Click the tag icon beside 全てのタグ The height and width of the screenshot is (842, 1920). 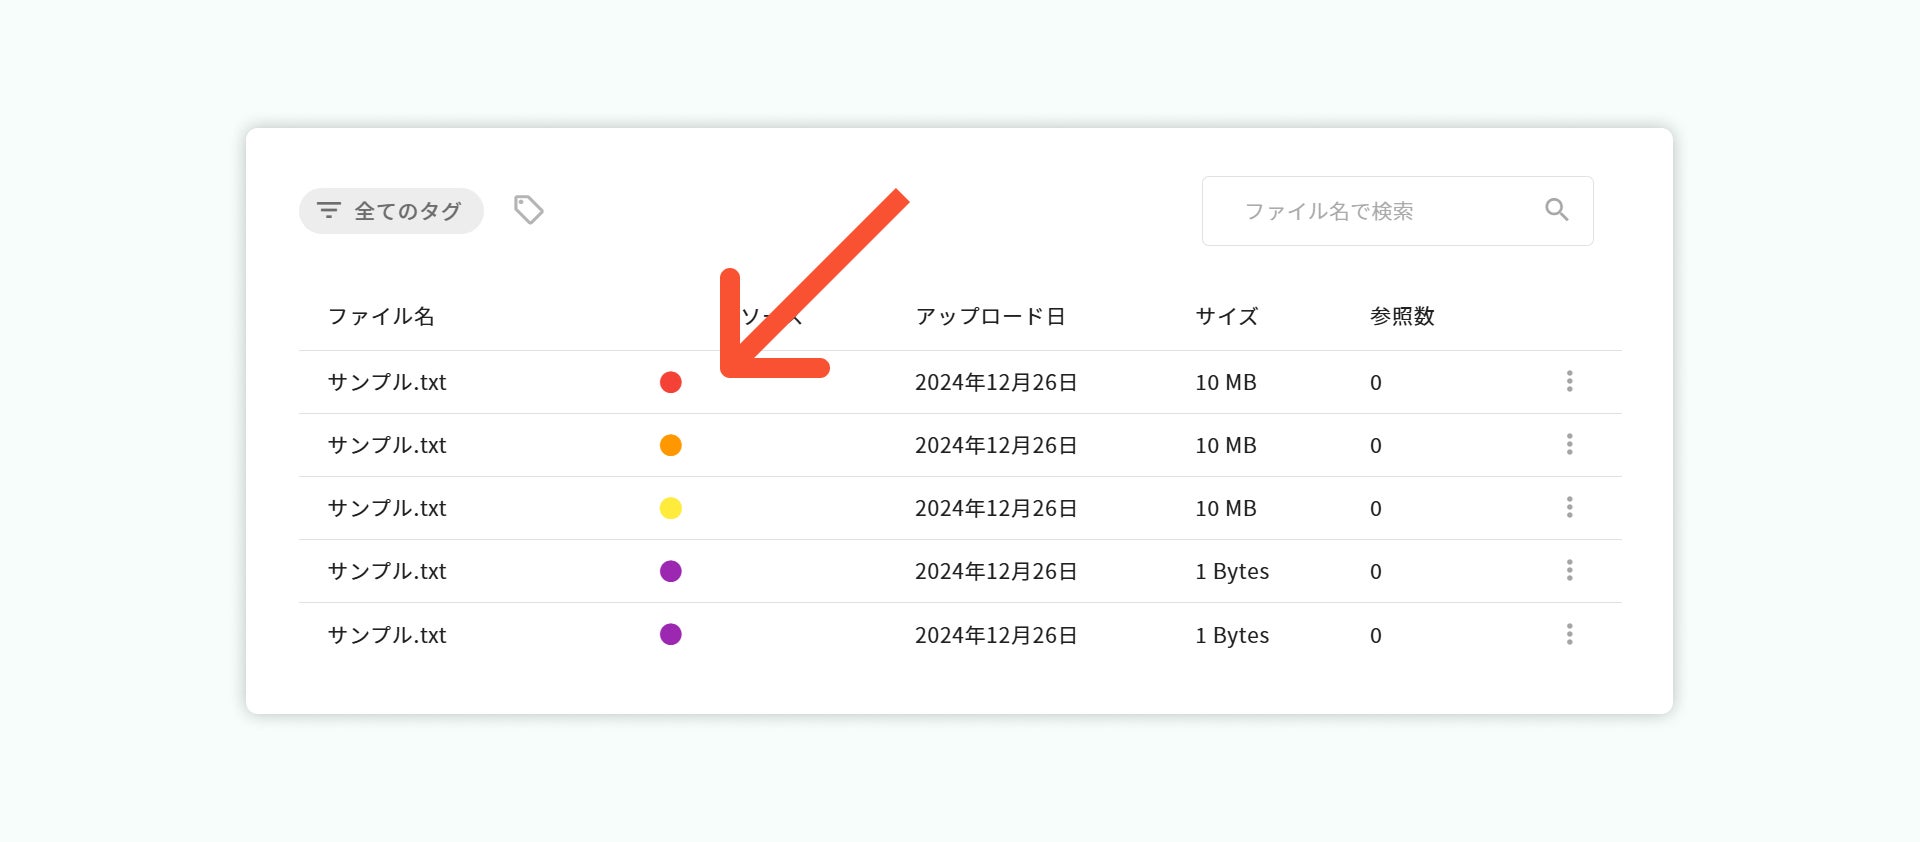click(x=528, y=210)
